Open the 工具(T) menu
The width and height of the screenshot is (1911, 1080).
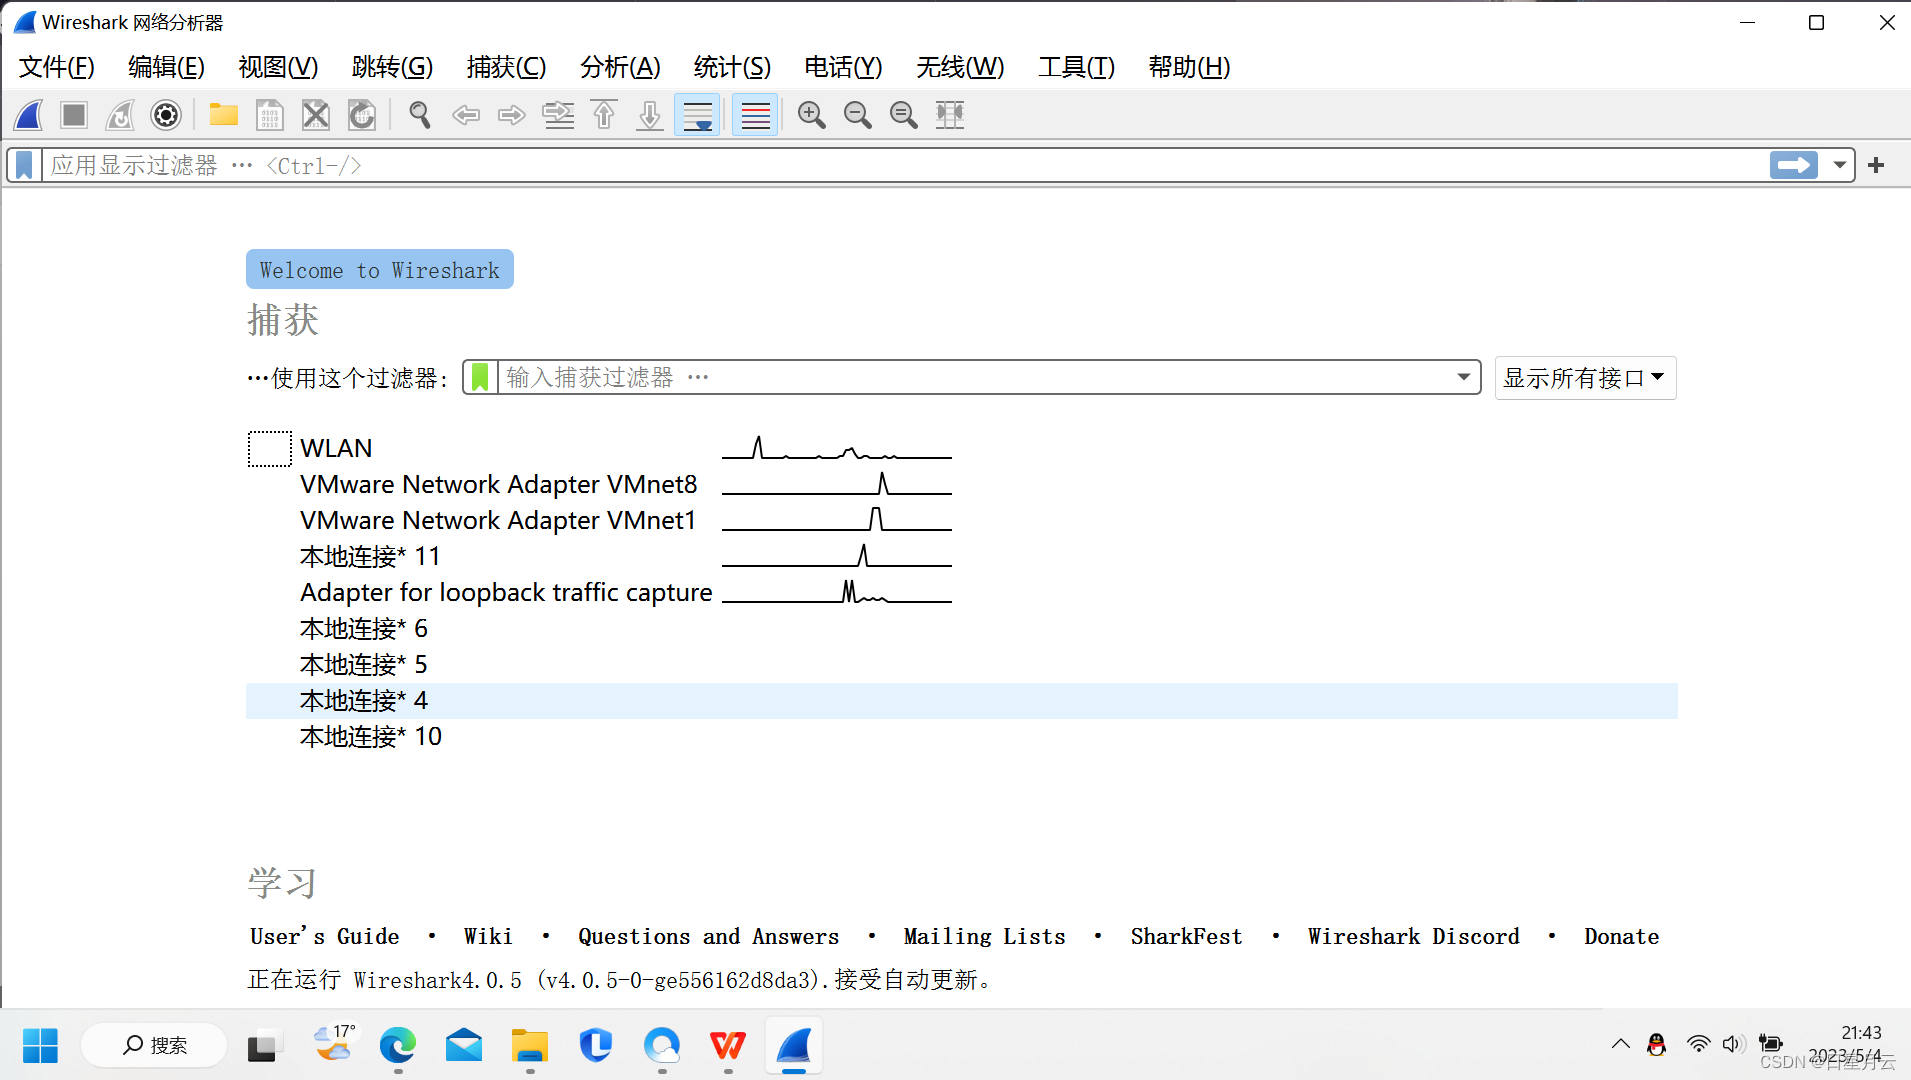tap(1076, 67)
